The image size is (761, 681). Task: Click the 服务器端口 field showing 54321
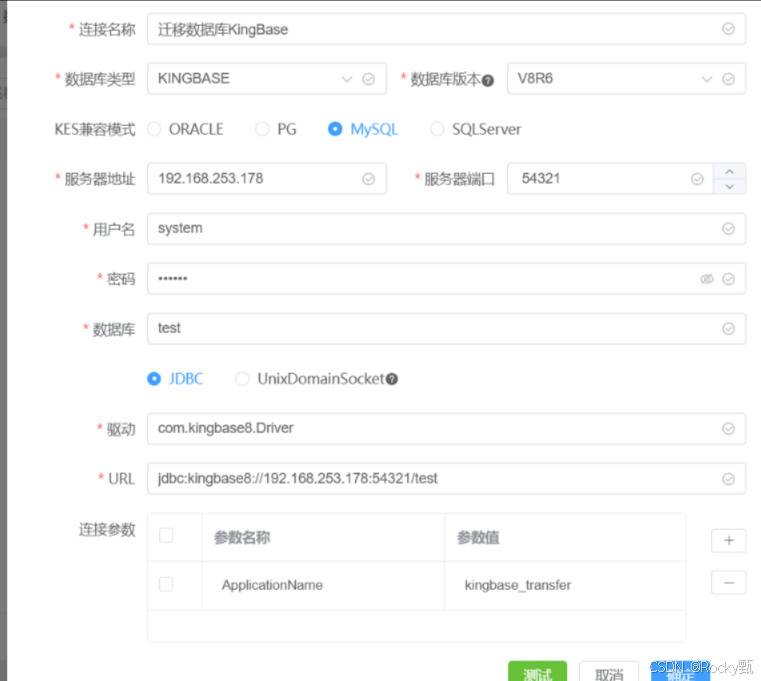pos(610,179)
